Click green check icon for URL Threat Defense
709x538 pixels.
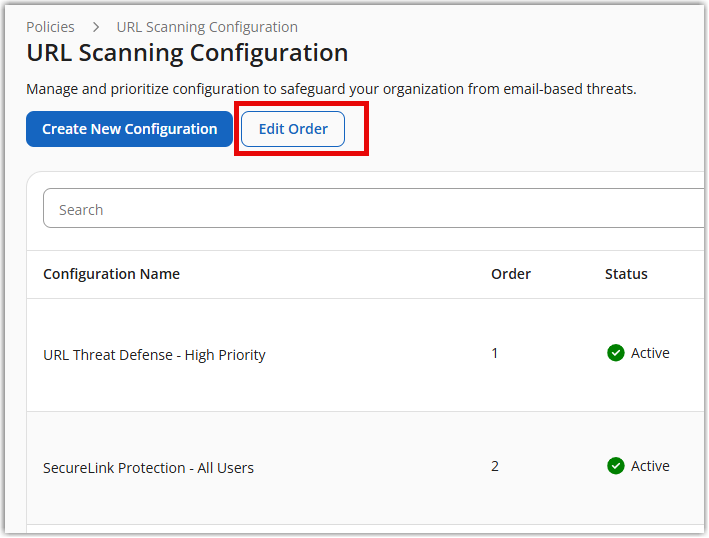pos(616,353)
